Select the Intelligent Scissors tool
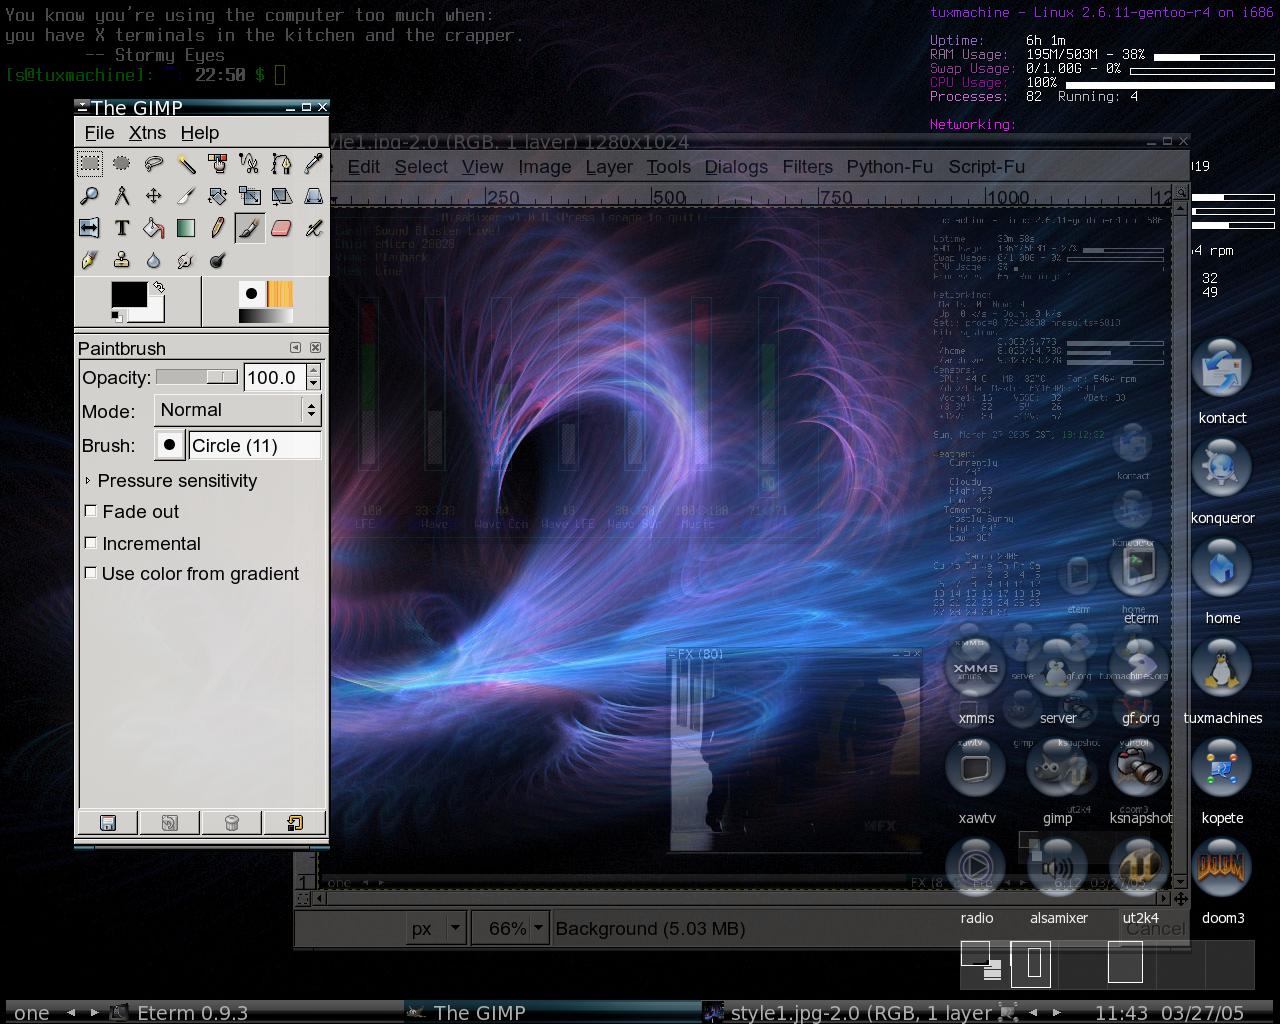 coord(250,164)
